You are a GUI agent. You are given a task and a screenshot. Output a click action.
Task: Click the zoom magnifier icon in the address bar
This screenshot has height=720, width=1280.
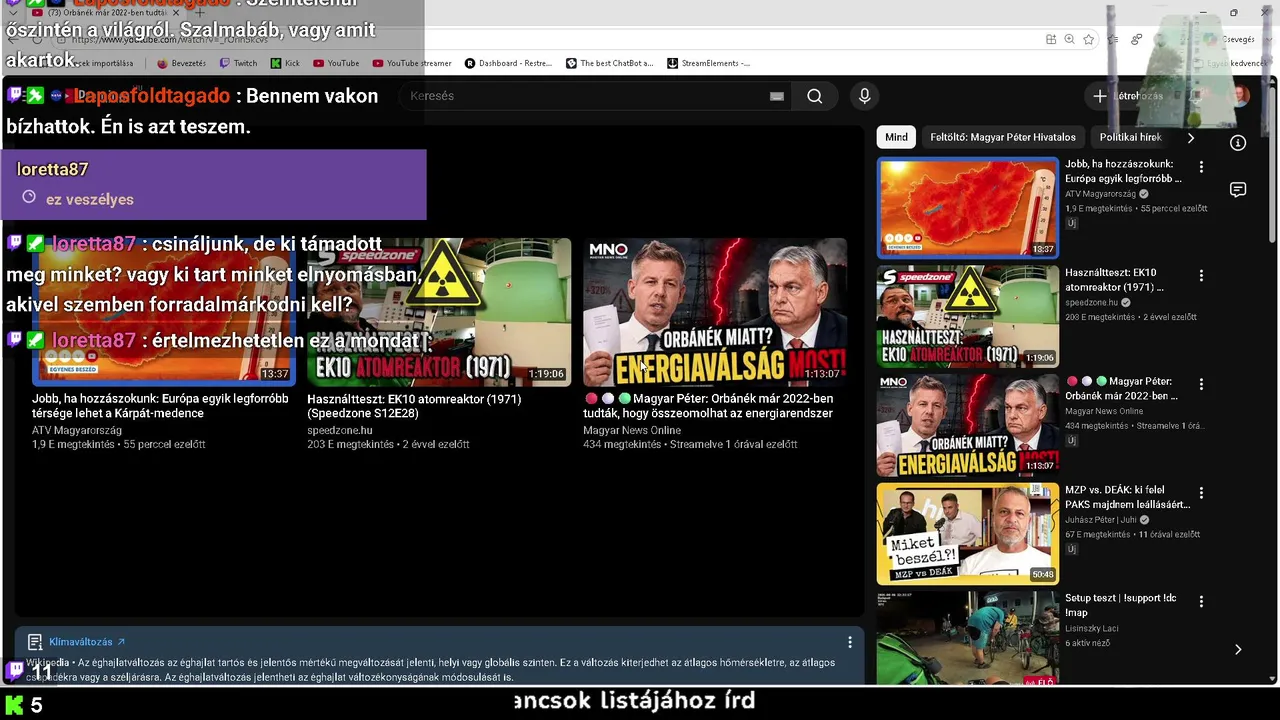[x=1069, y=39]
